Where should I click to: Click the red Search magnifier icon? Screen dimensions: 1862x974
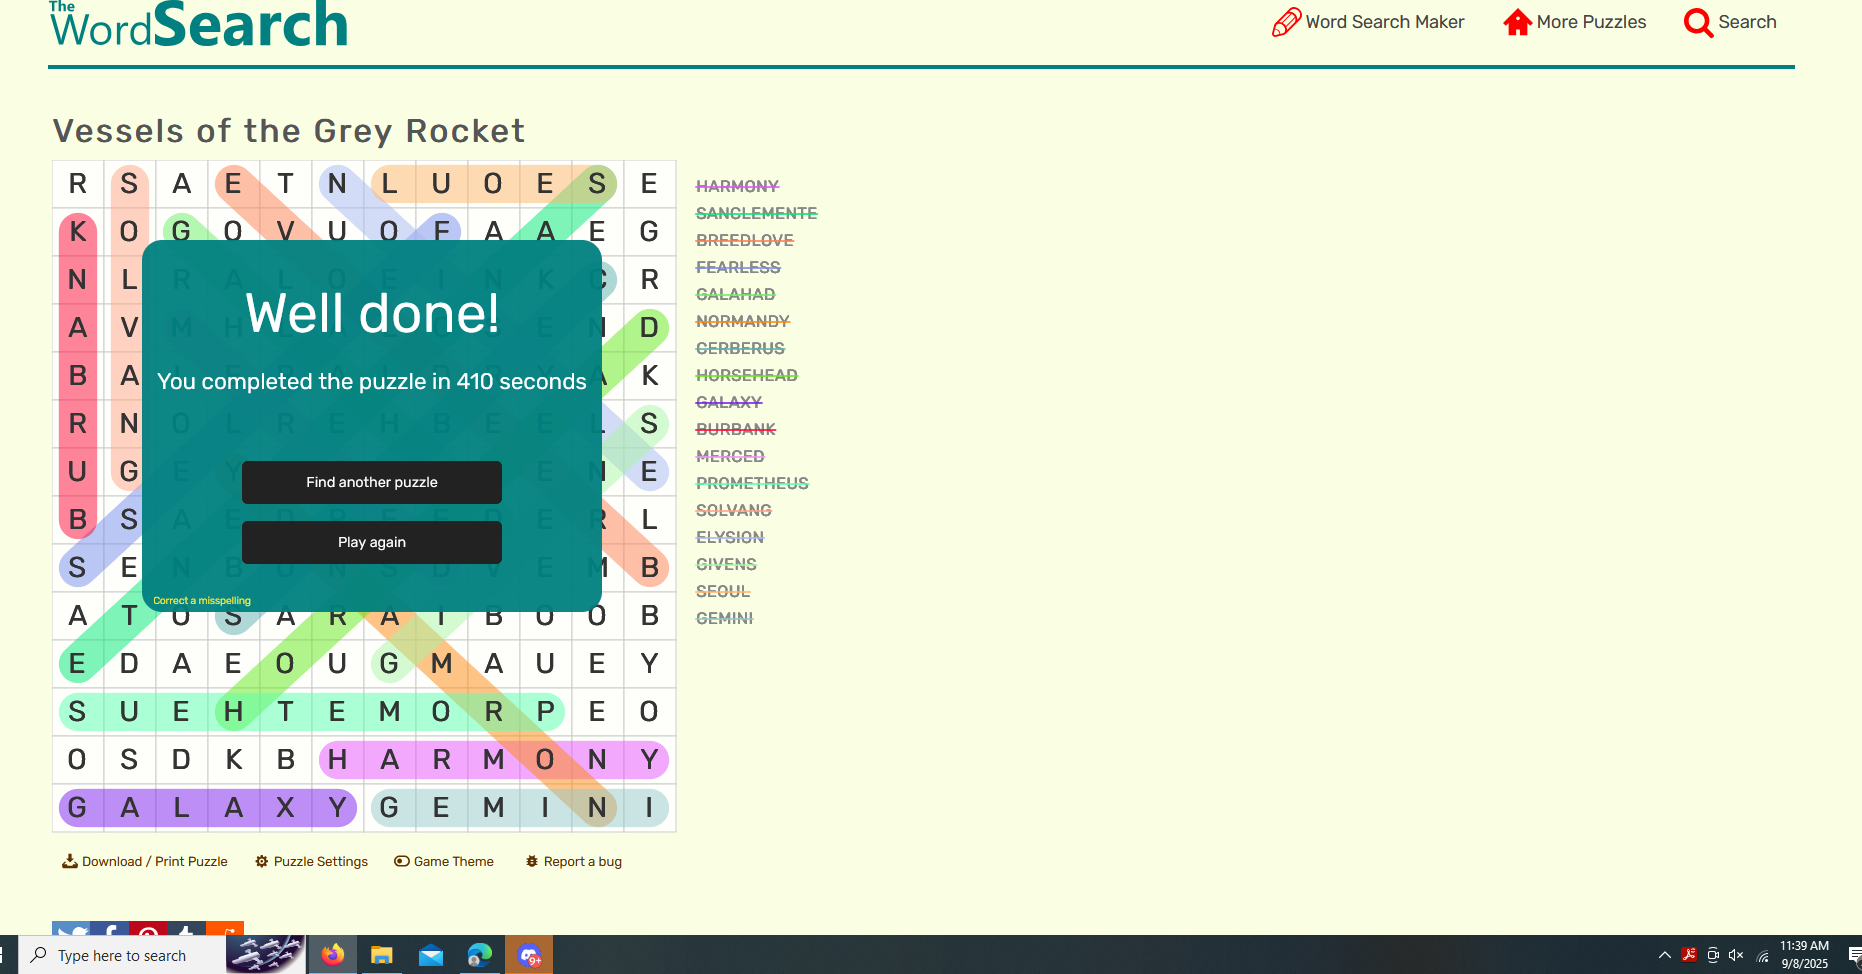tap(1698, 22)
